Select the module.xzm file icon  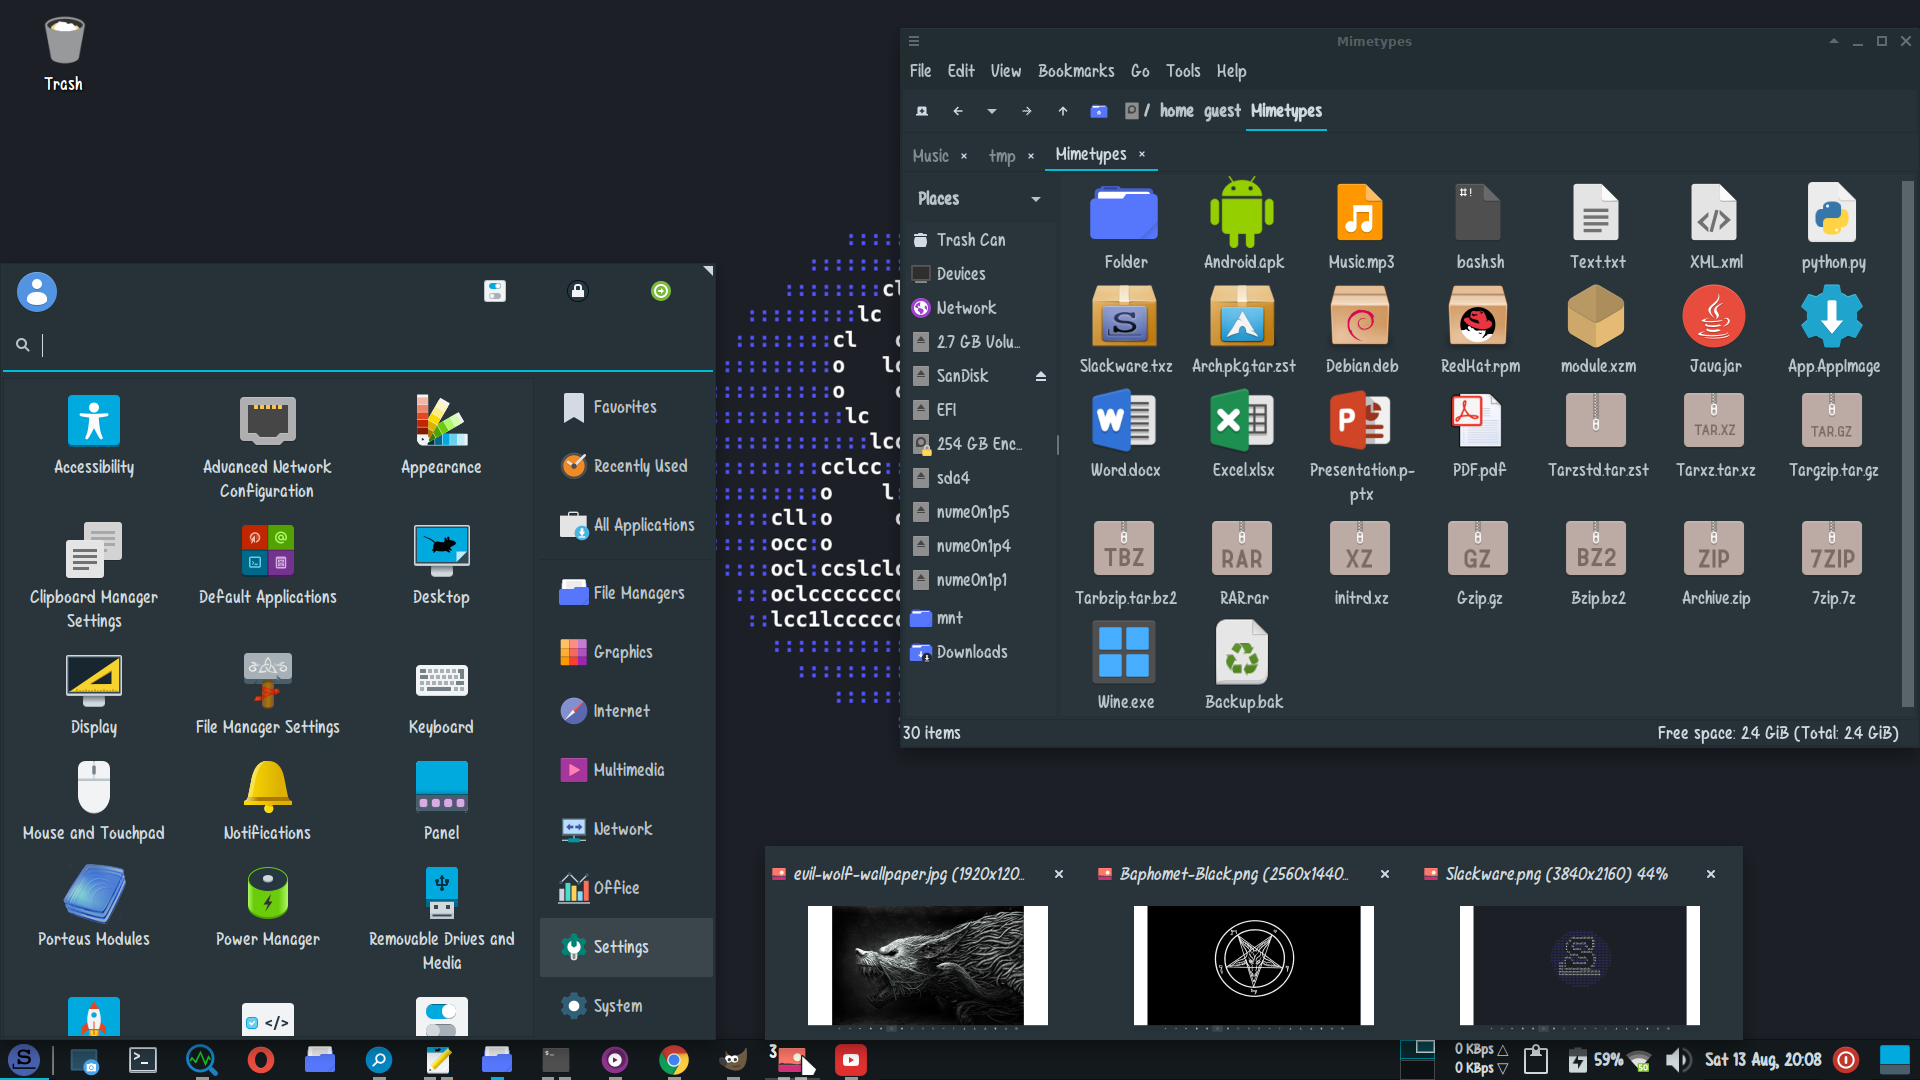(1596, 317)
